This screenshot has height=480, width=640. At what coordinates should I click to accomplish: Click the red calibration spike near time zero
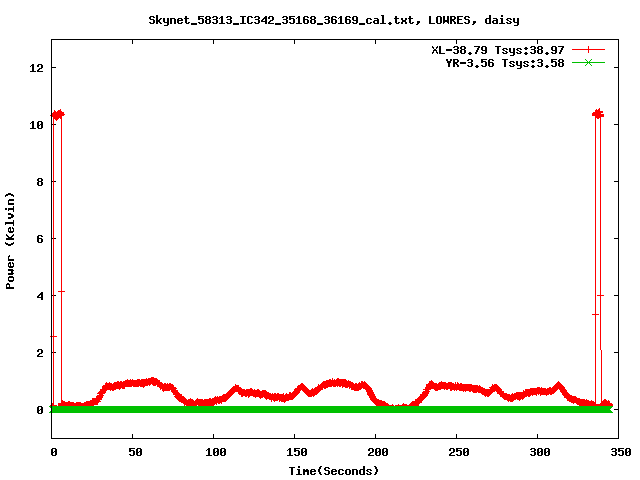pyautogui.click(x=58, y=257)
